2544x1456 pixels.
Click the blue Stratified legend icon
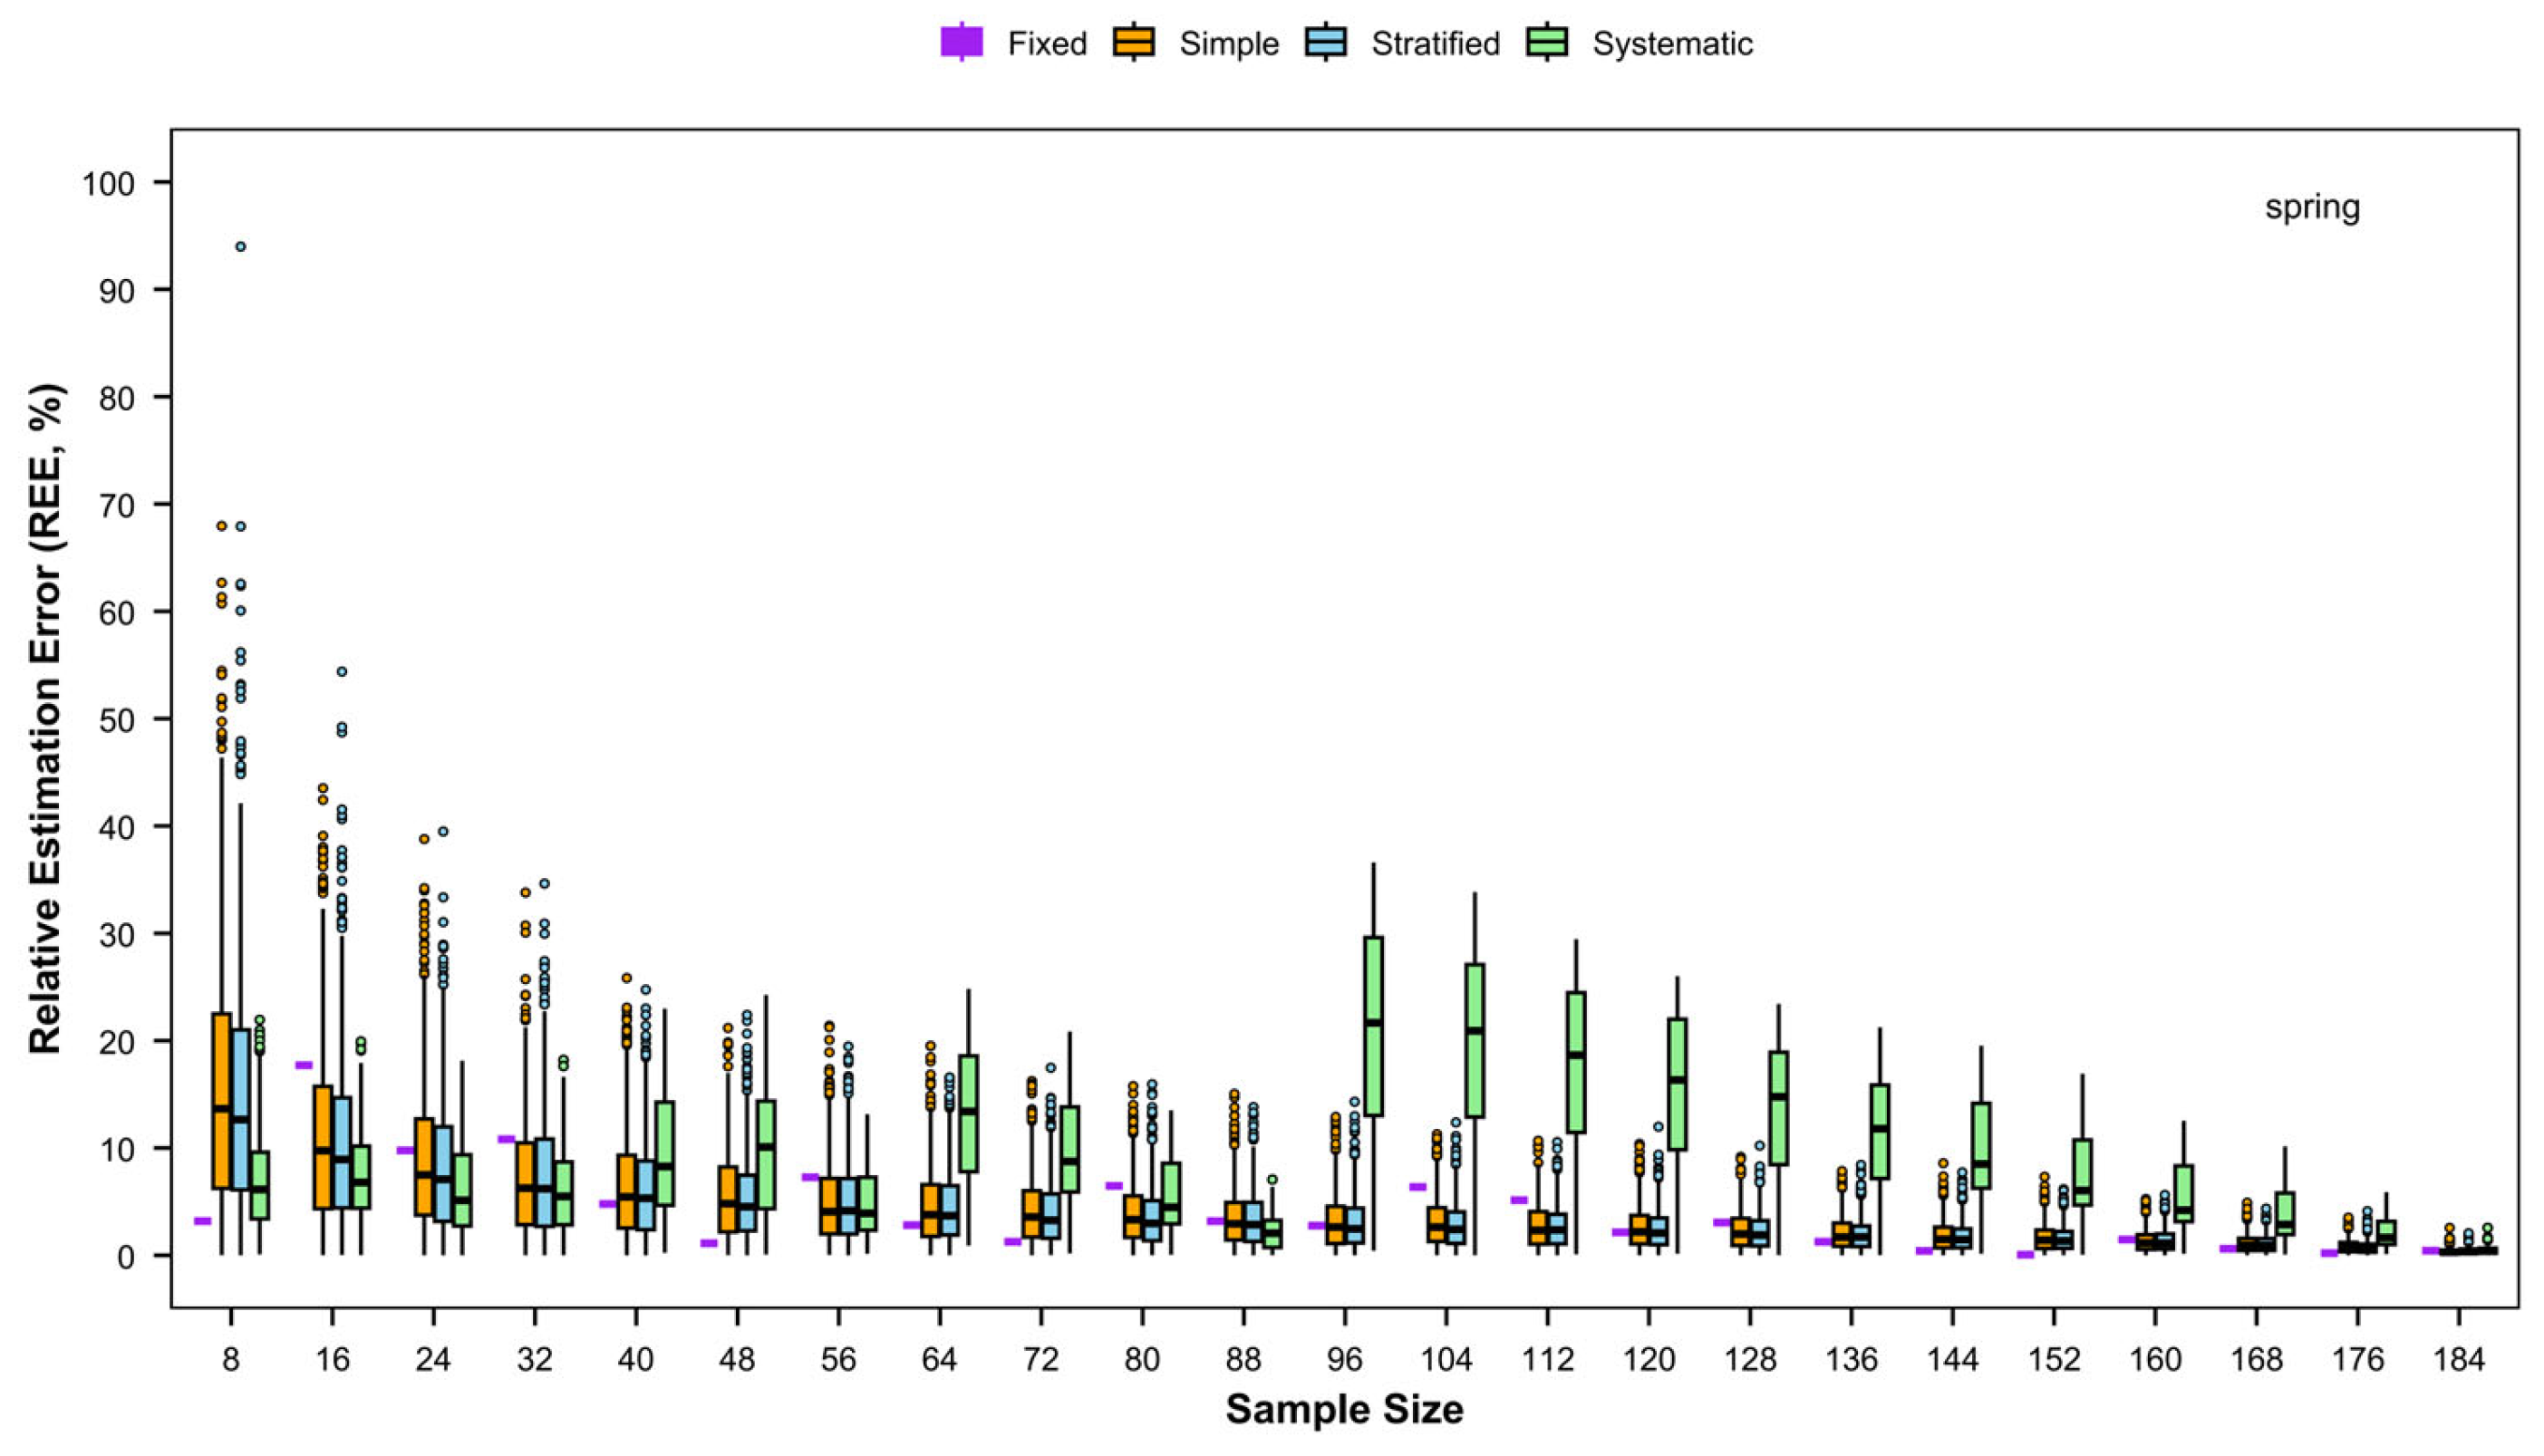(1326, 43)
